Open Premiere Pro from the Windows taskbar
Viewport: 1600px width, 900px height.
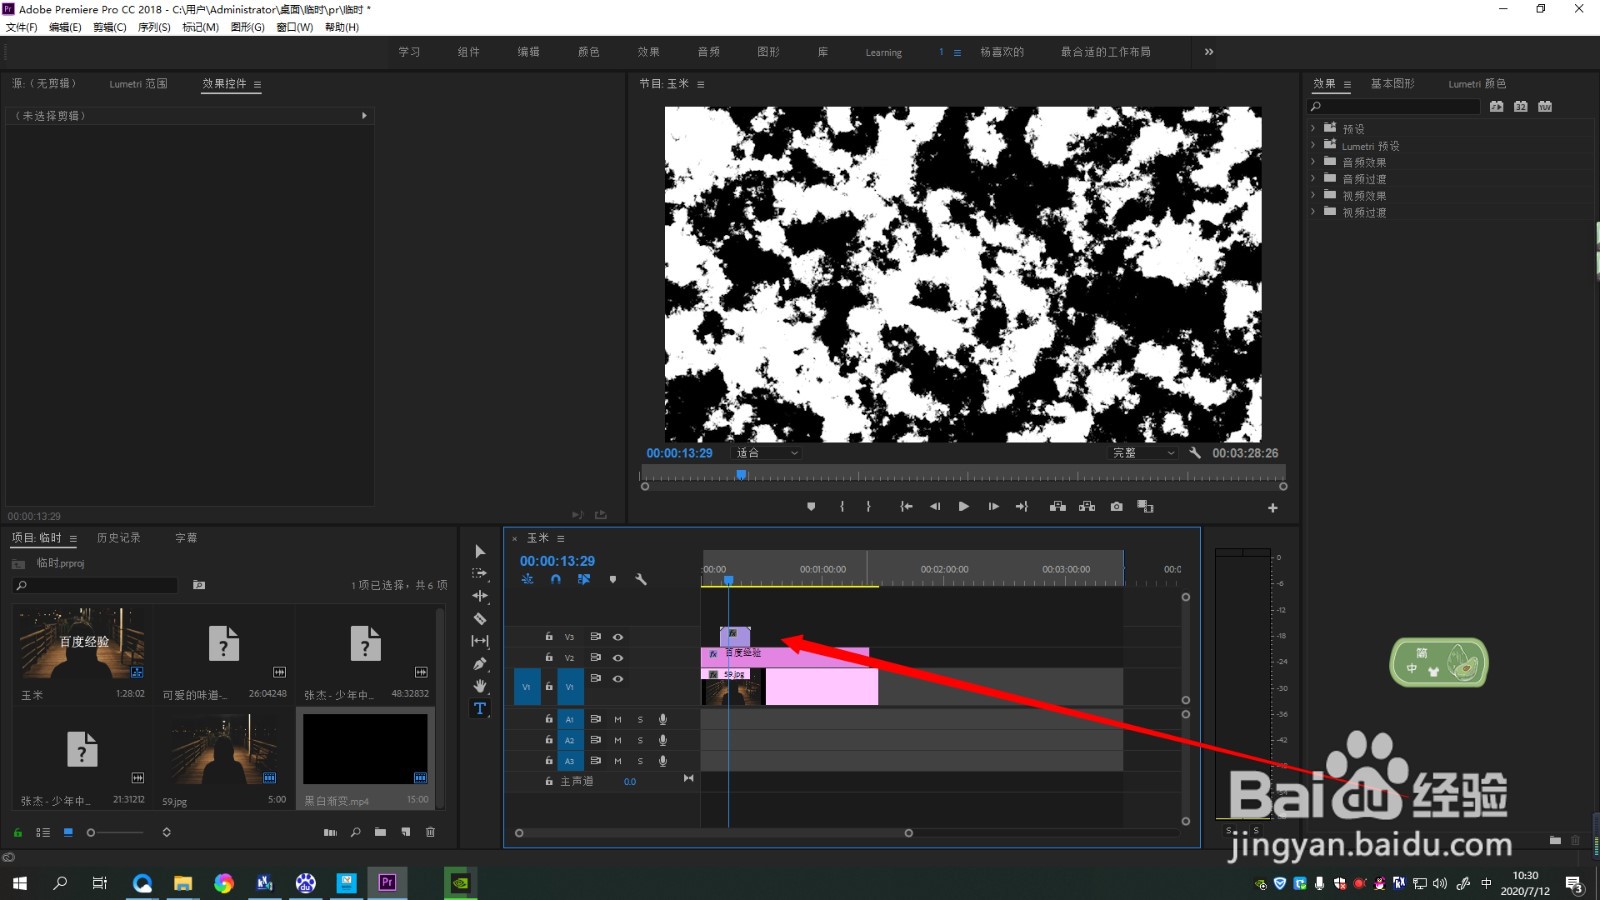(387, 882)
